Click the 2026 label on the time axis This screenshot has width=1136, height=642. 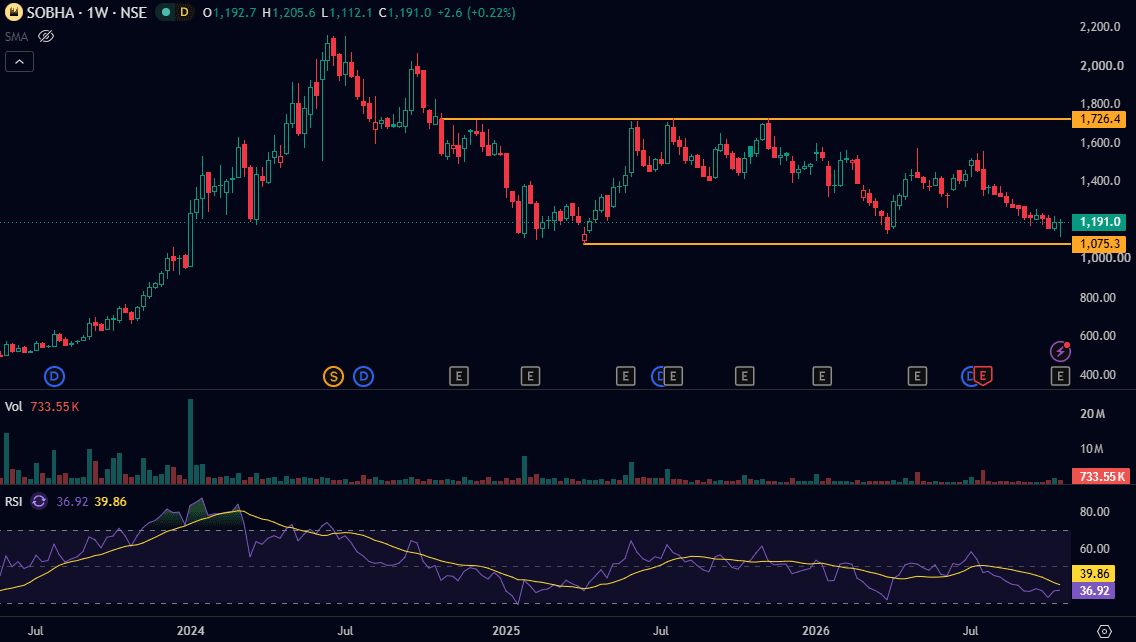click(x=815, y=630)
